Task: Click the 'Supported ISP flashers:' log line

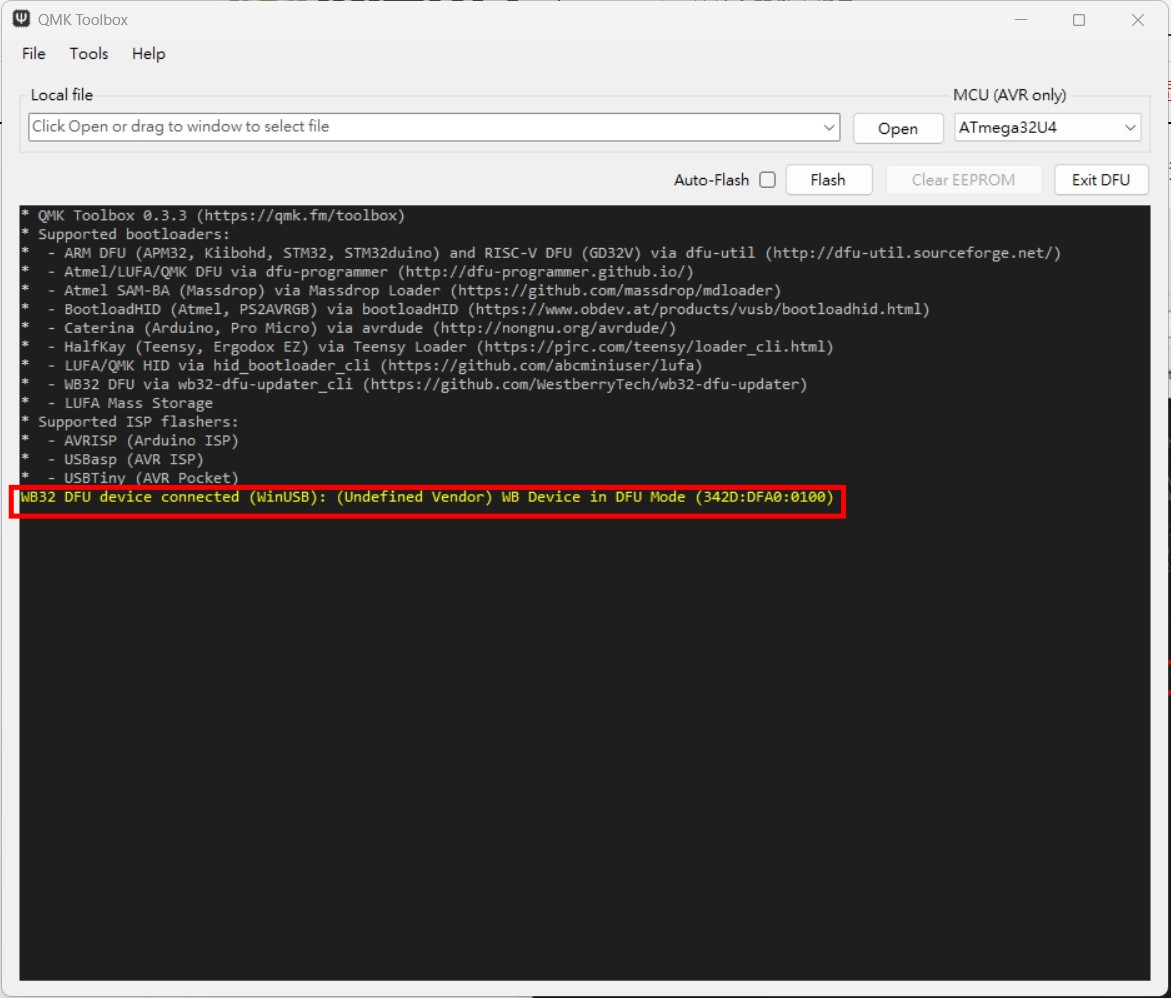Action: (x=130, y=422)
